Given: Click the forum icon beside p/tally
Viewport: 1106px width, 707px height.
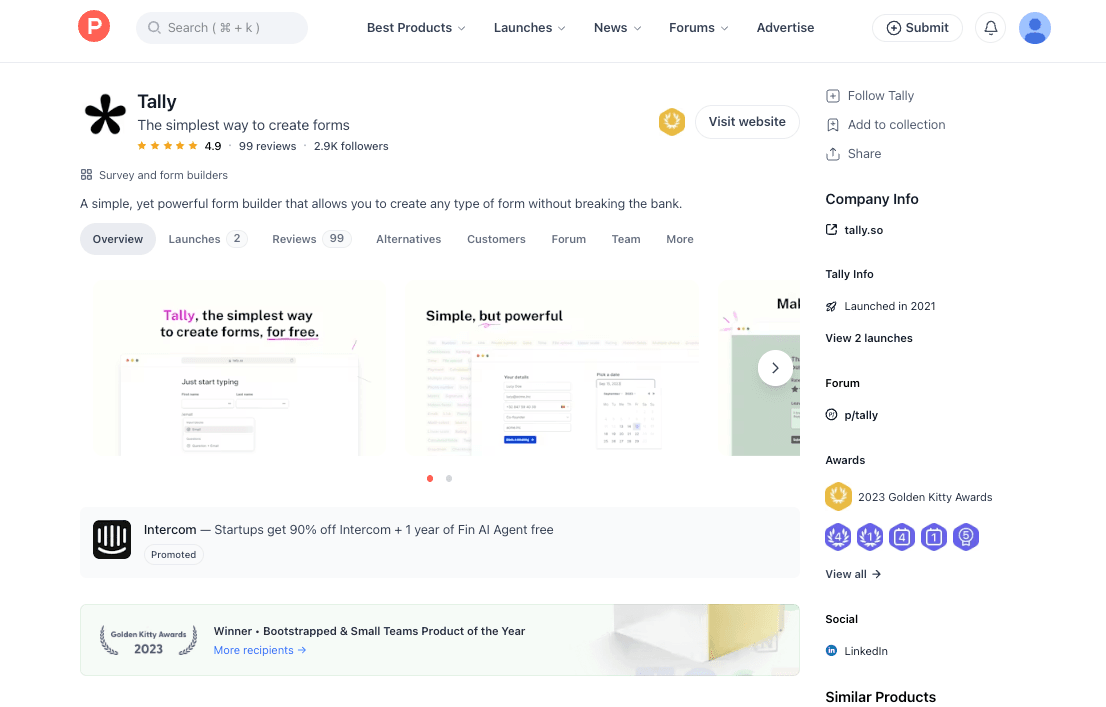Looking at the screenshot, I should pos(832,415).
